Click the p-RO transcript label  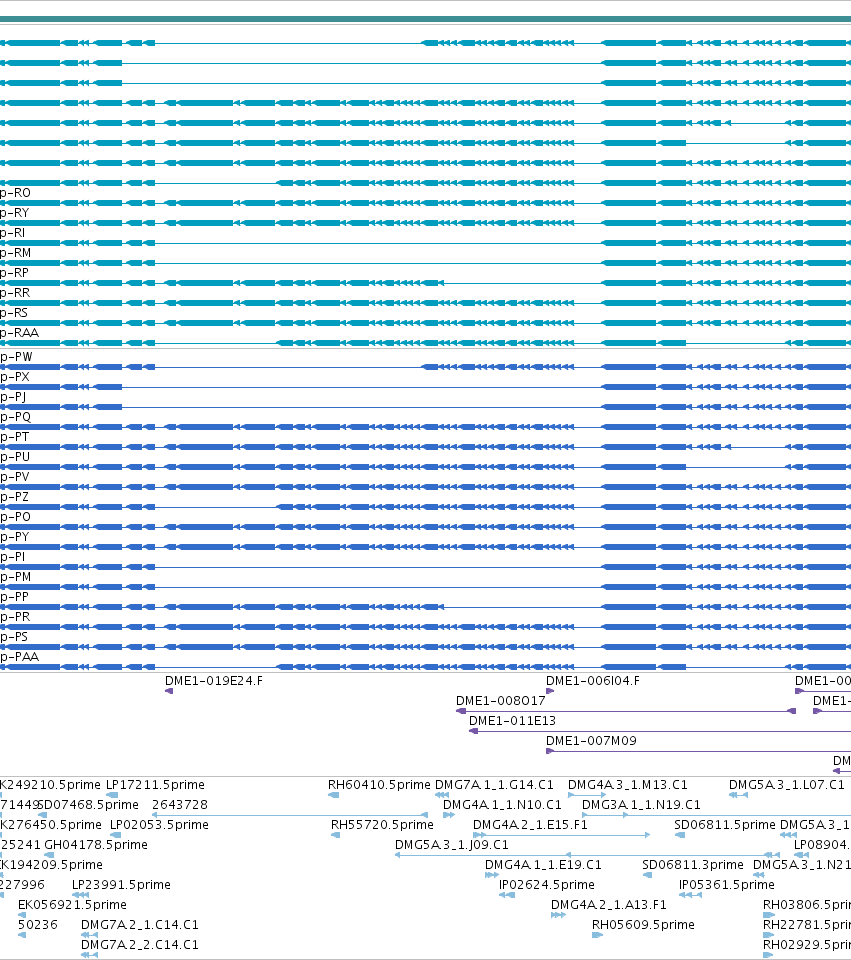[15, 193]
